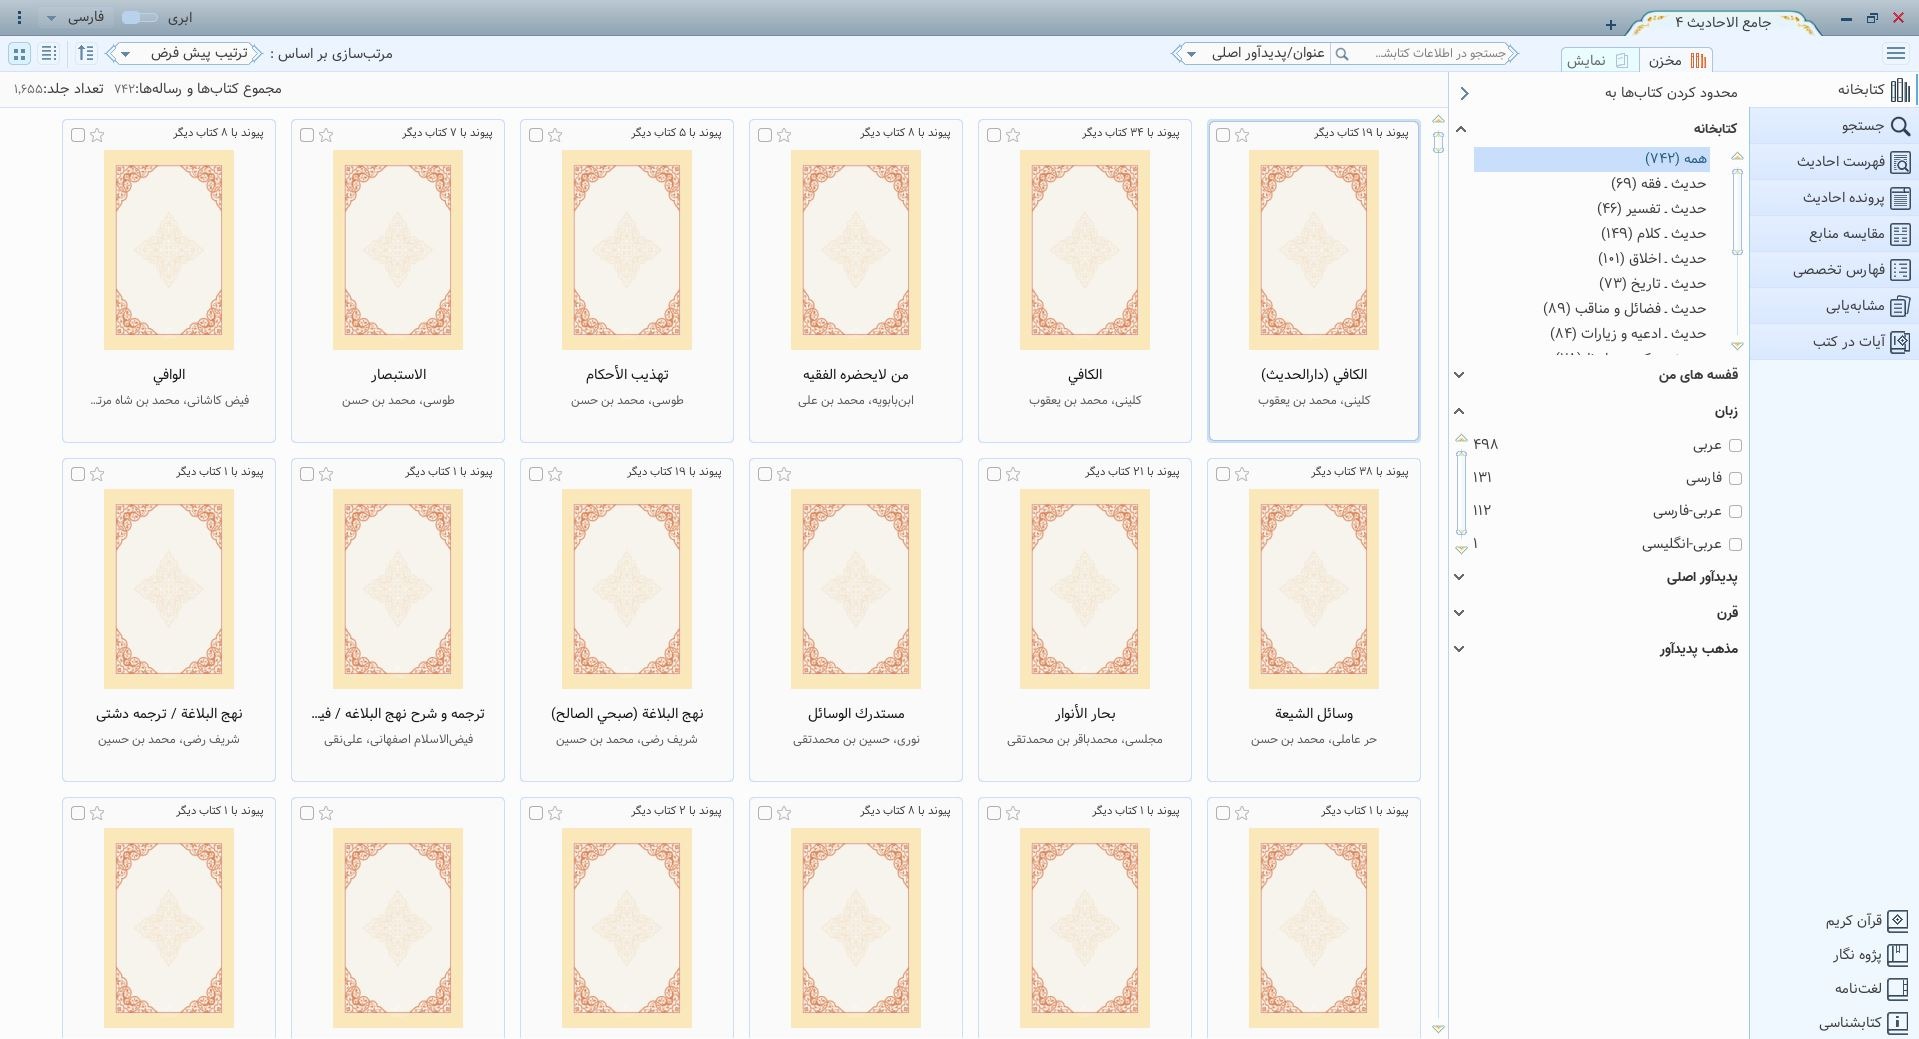Click the book info search field
The width and height of the screenshot is (1919, 1039).
(1432, 54)
